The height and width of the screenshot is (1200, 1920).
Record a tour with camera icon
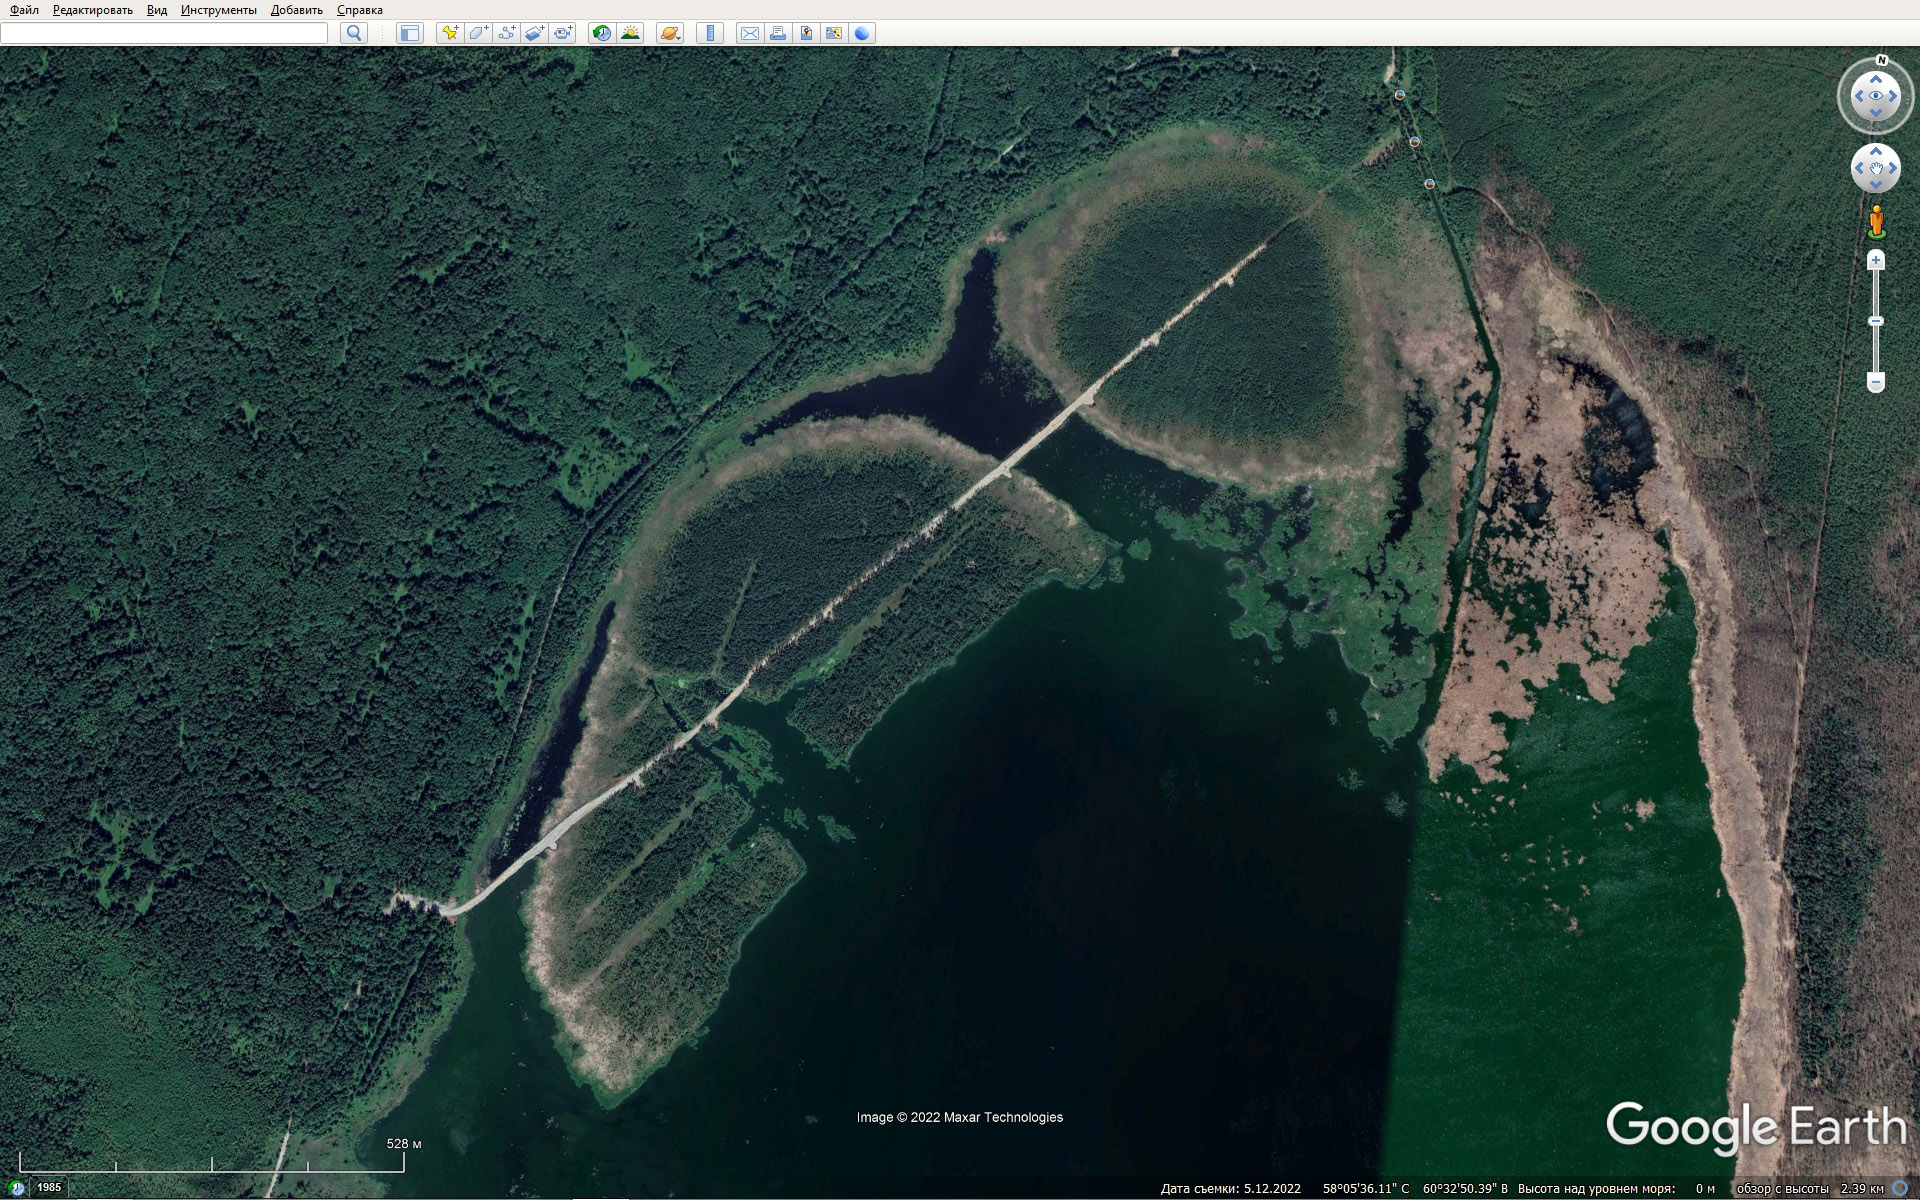[563, 33]
